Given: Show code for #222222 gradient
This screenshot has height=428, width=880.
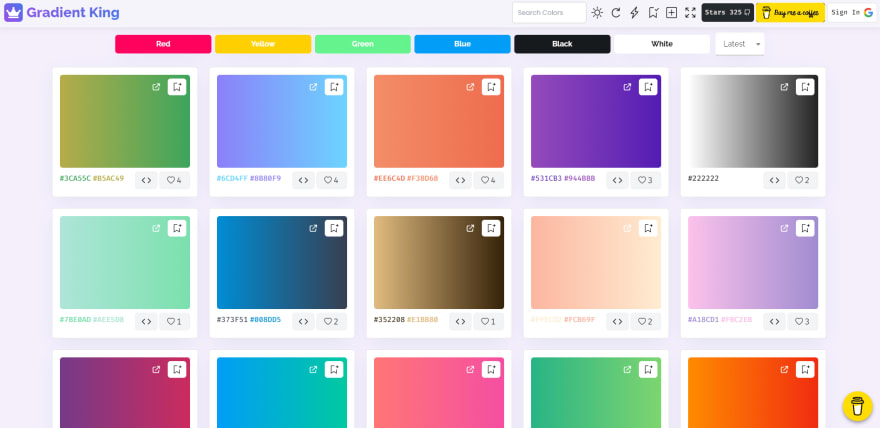Looking at the screenshot, I should click(x=774, y=180).
